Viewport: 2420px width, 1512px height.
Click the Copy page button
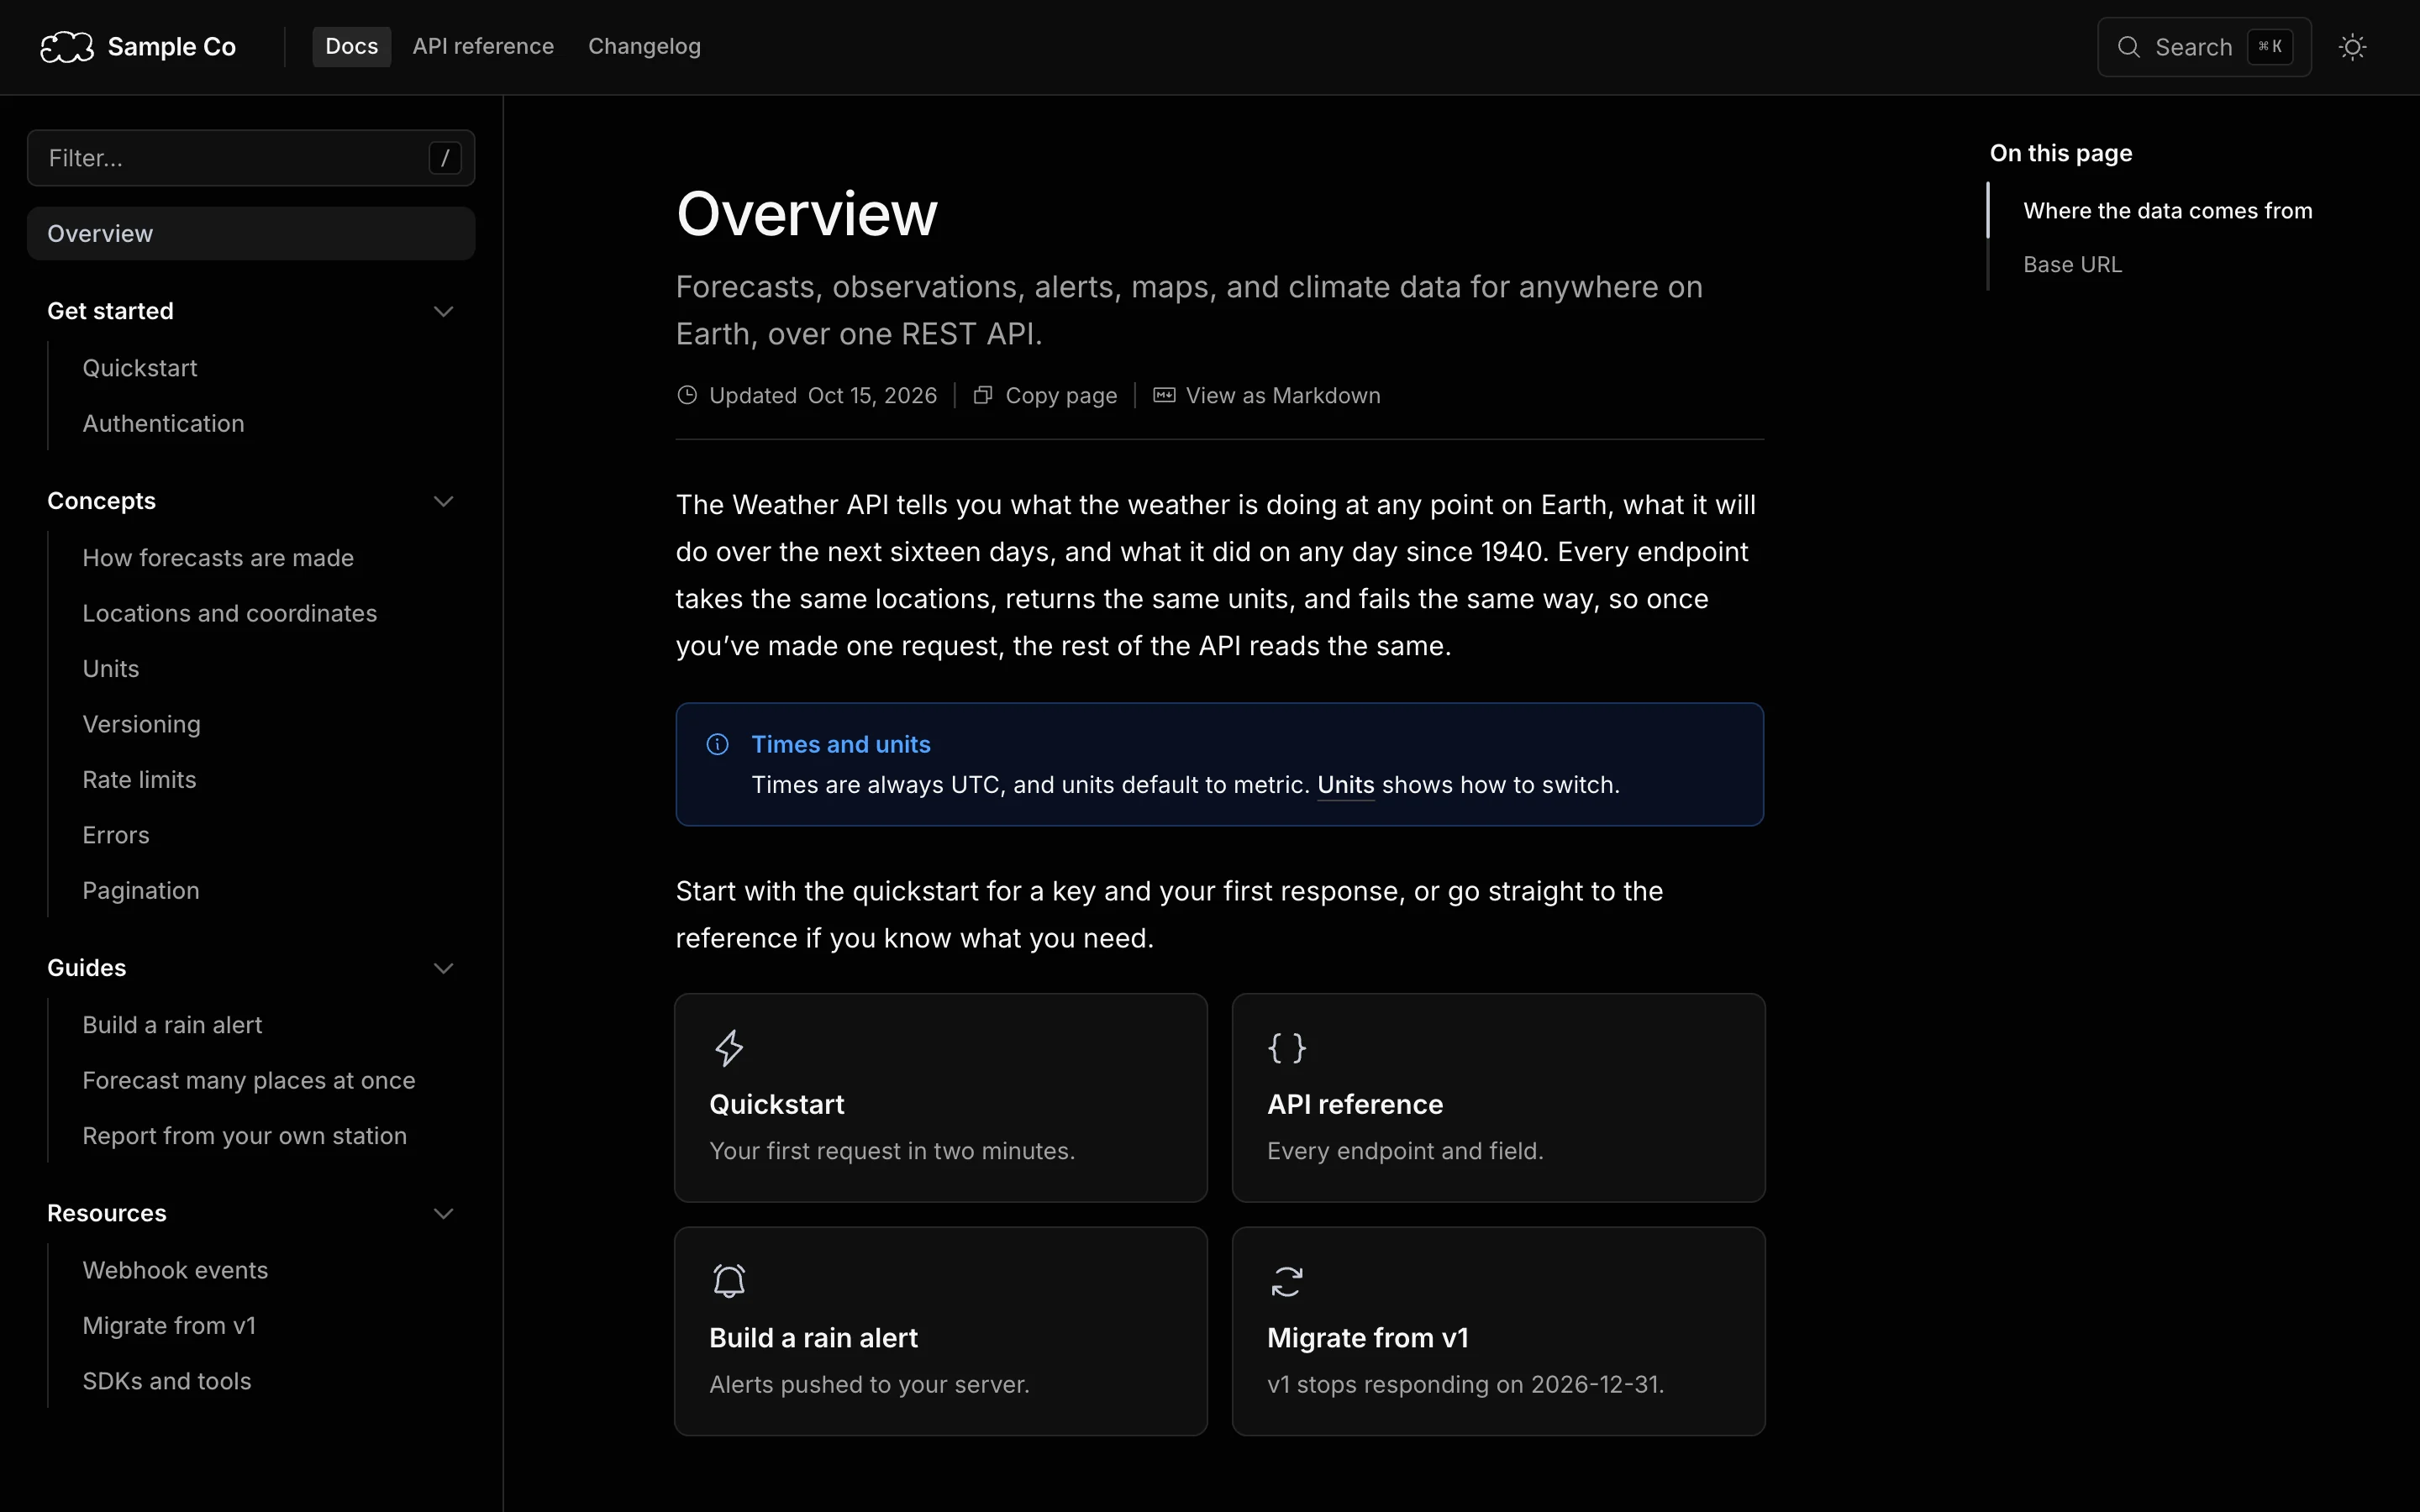pyautogui.click(x=1045, y=395)
